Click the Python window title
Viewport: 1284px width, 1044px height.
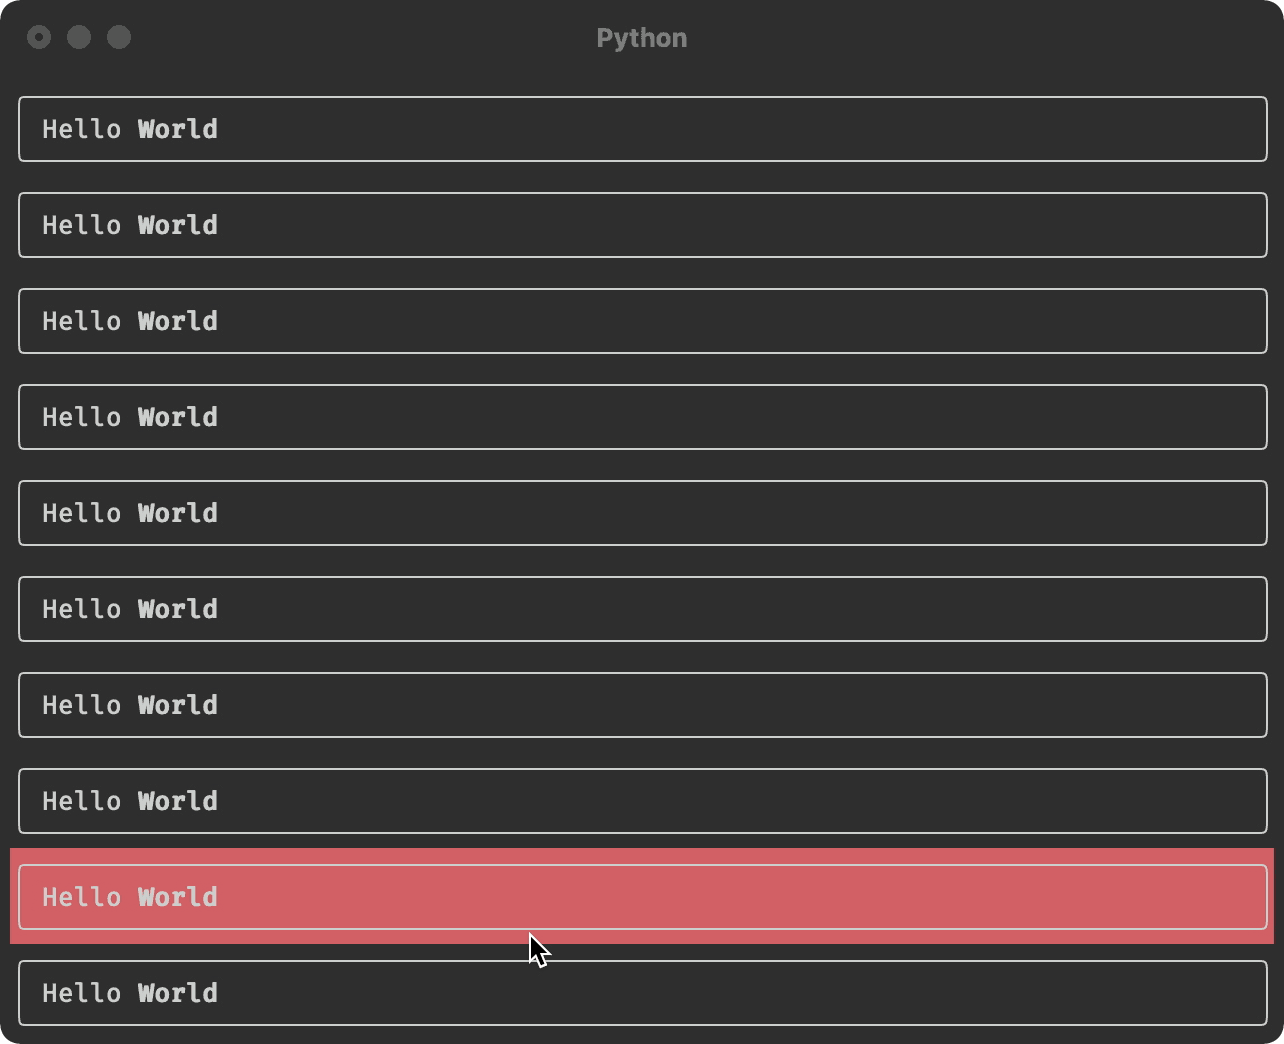click(x=642, y=37)
